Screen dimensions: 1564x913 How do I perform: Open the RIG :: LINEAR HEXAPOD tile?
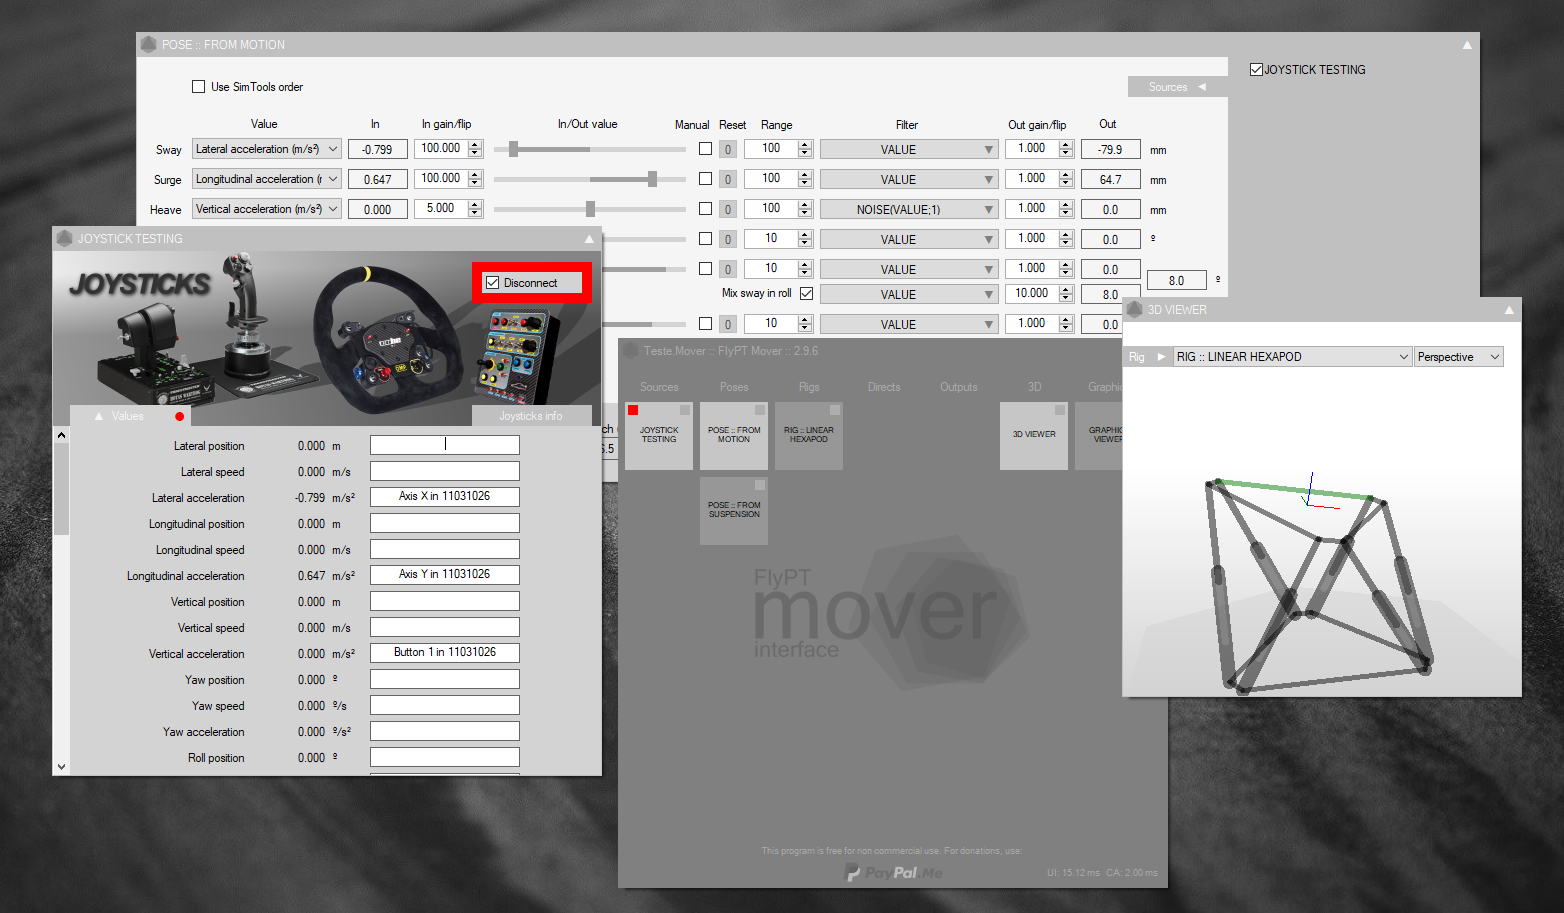pyautogui.click(x=808, y=435)
